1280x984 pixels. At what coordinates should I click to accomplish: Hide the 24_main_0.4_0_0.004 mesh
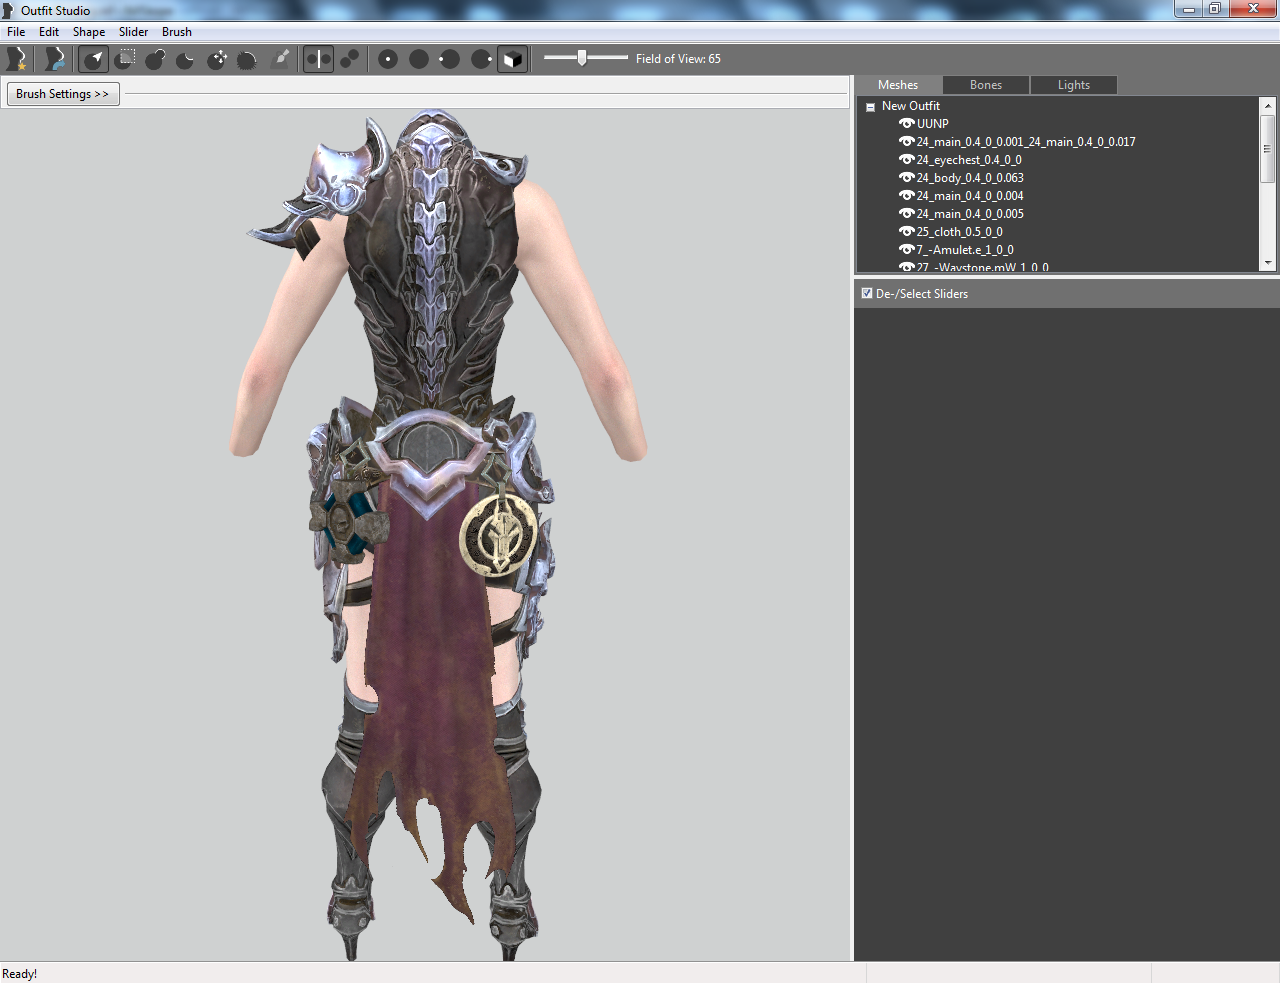[x=906, y=196]
